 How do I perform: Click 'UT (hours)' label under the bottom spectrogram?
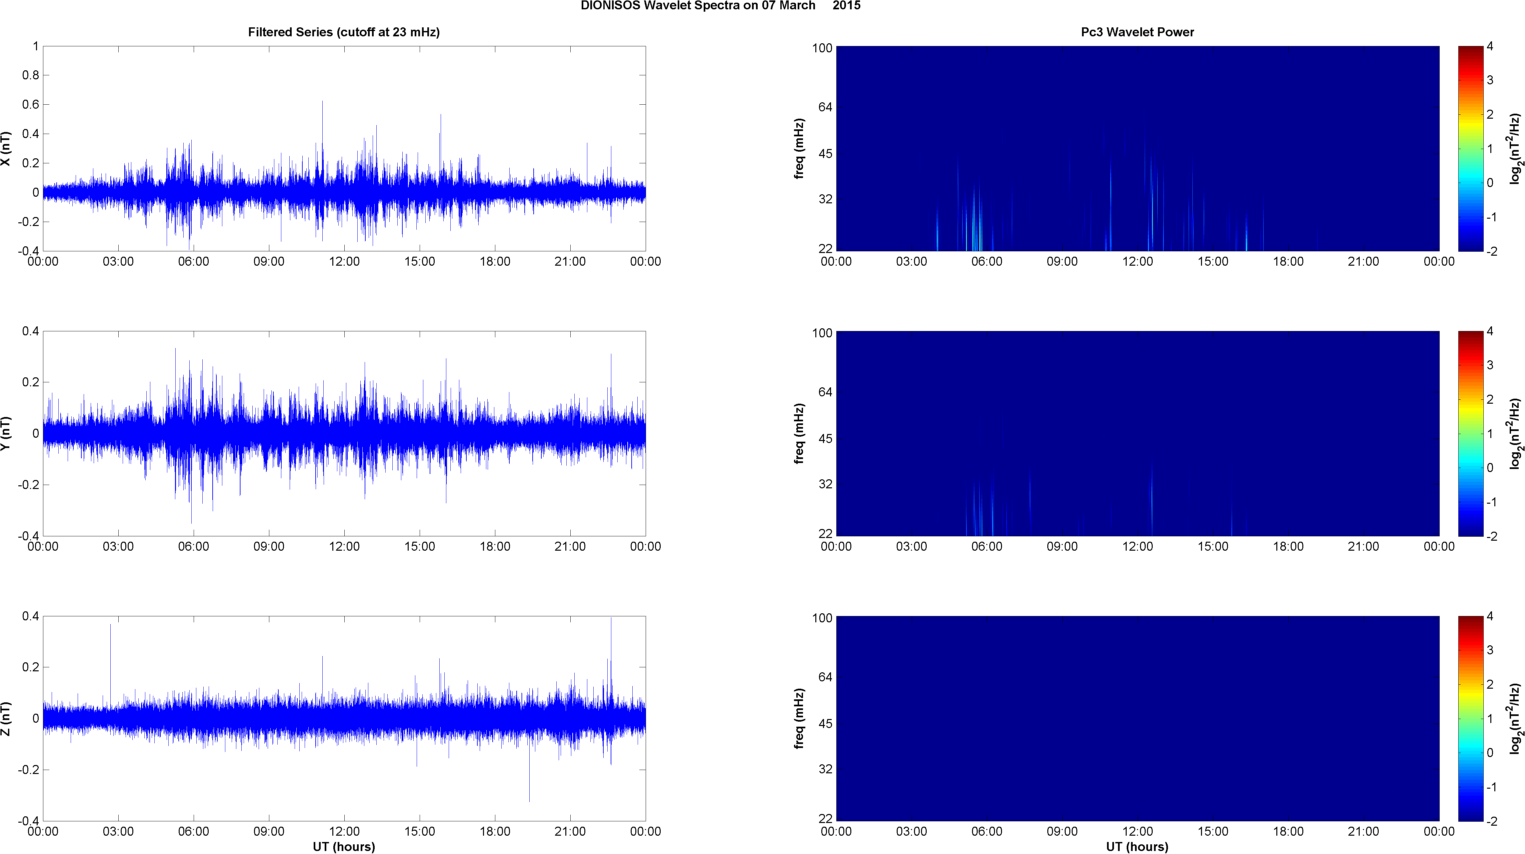click(1137, 847)
